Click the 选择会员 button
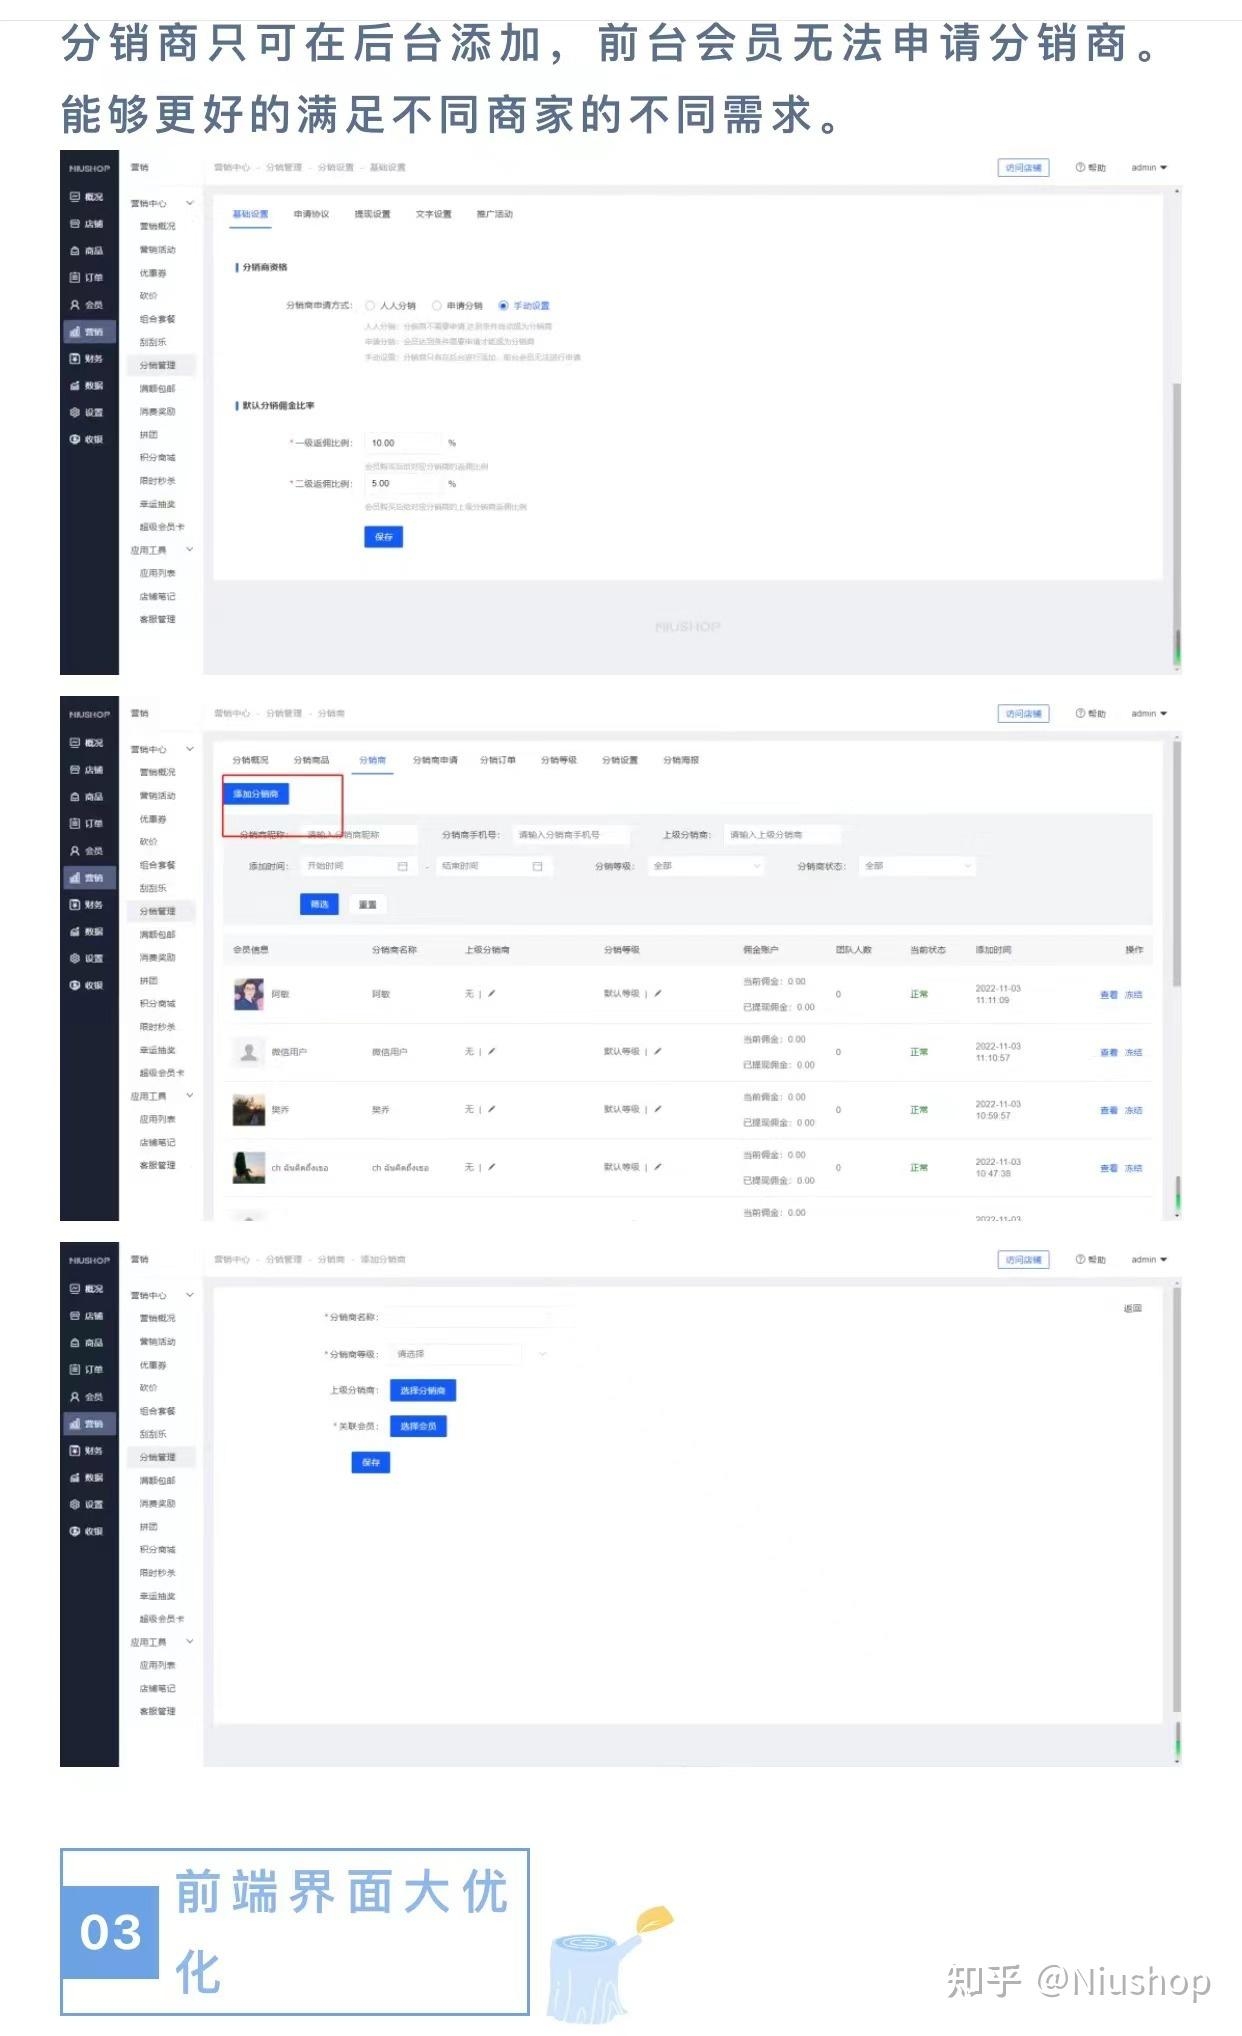The height and width of the screenshot is (2036, 1242). [418, 1426]
